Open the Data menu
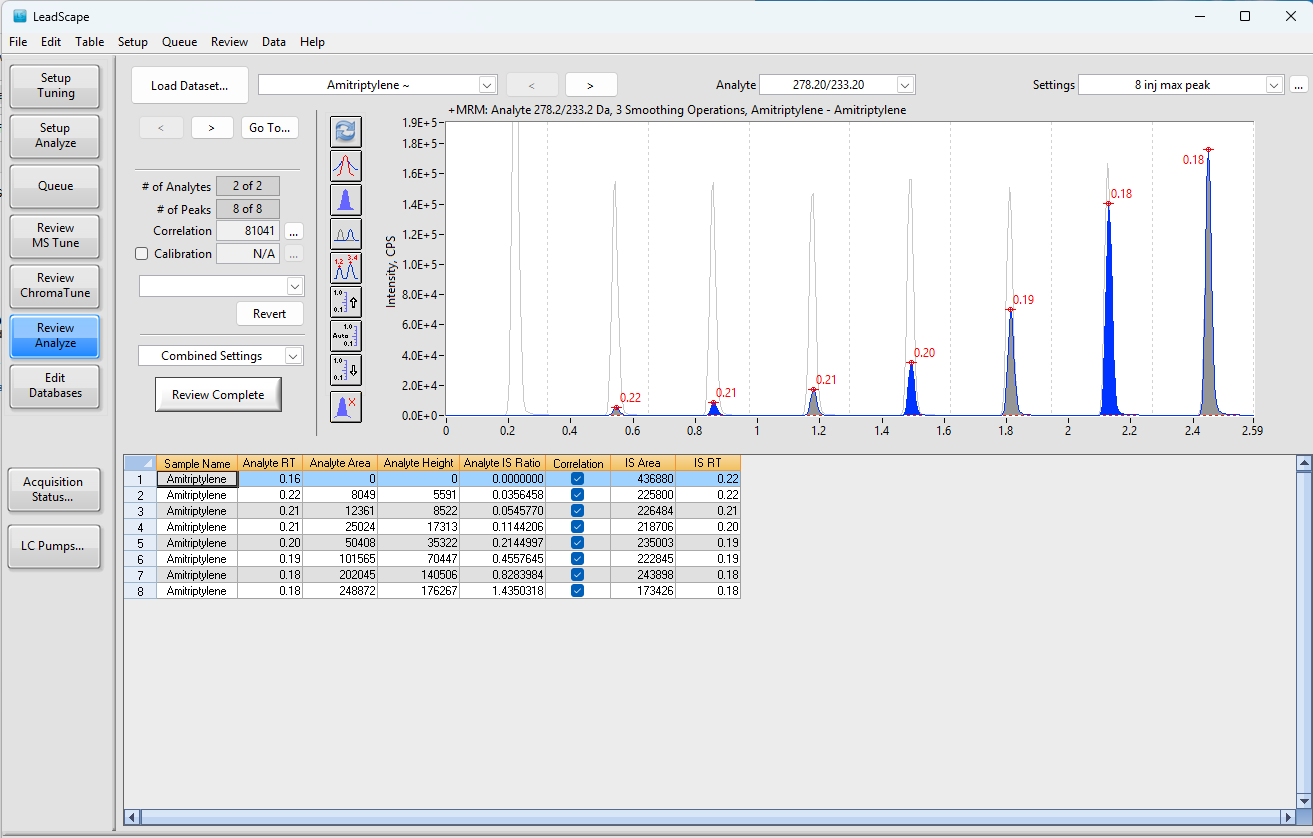Viewport: 1313px width, 838px height. [x=274, y=42]
